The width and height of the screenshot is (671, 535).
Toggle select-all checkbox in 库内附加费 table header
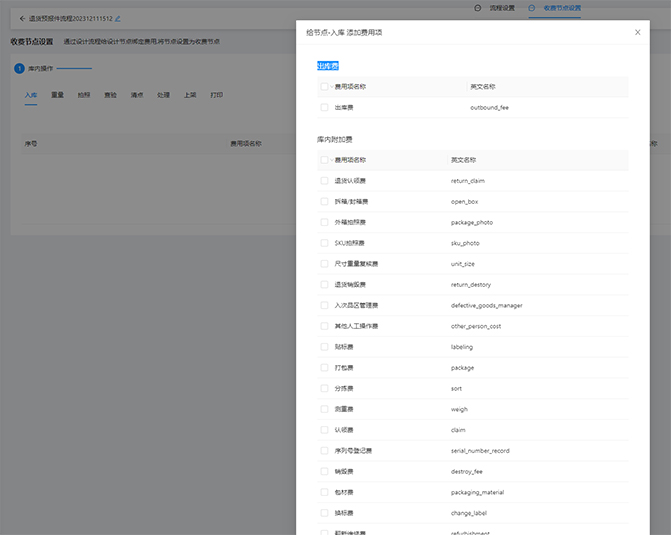324,160
